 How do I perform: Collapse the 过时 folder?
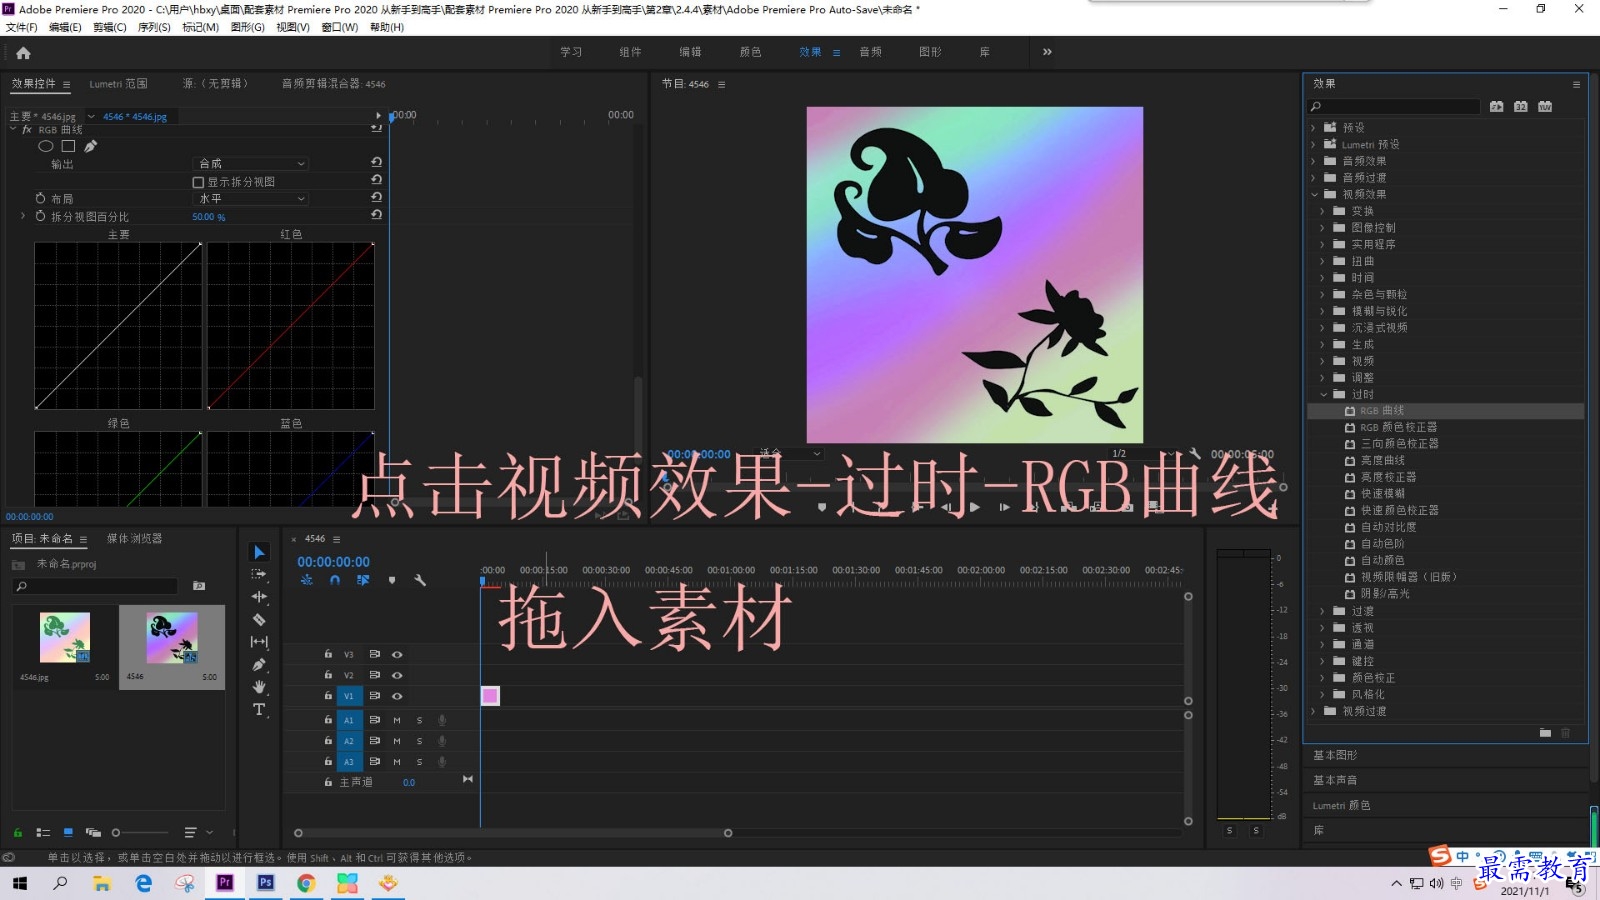click(x=1323, y=394)
